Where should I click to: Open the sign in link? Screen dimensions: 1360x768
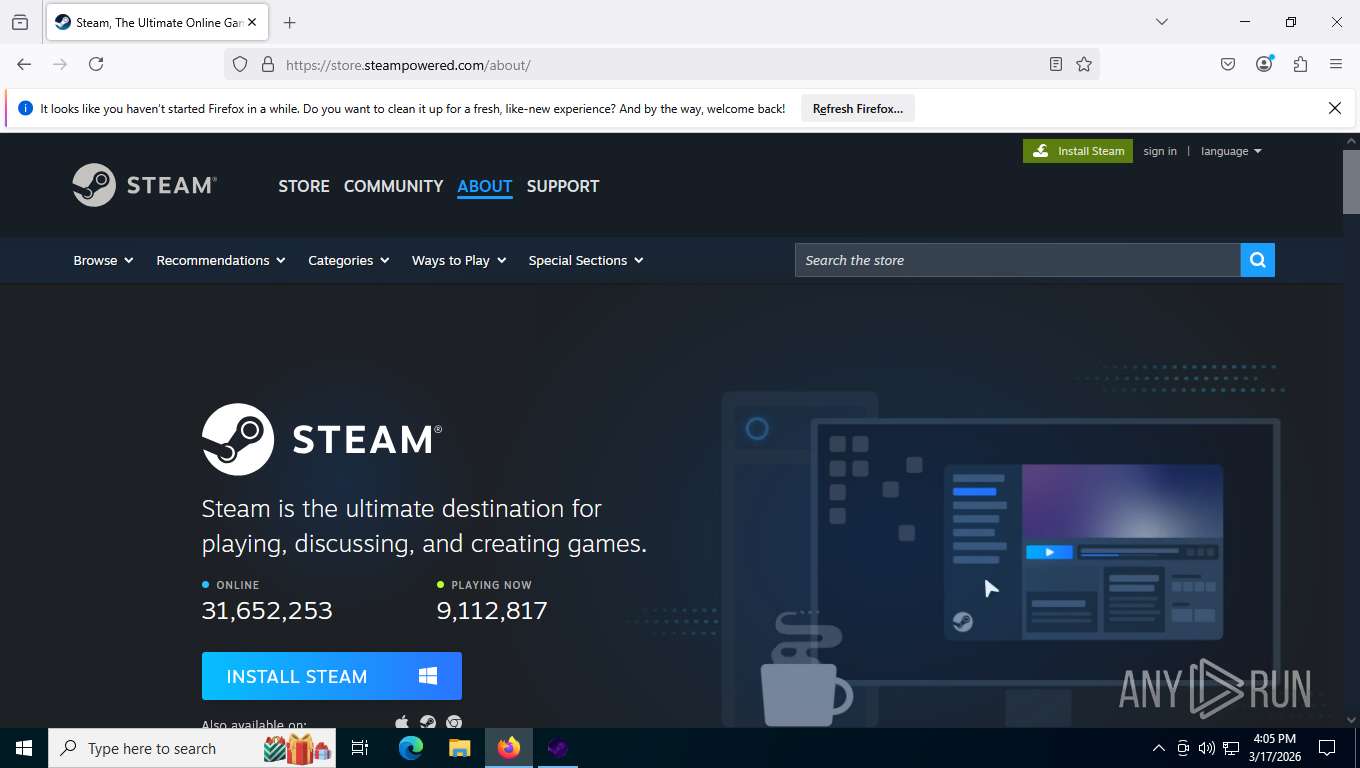pos(1160,151)
